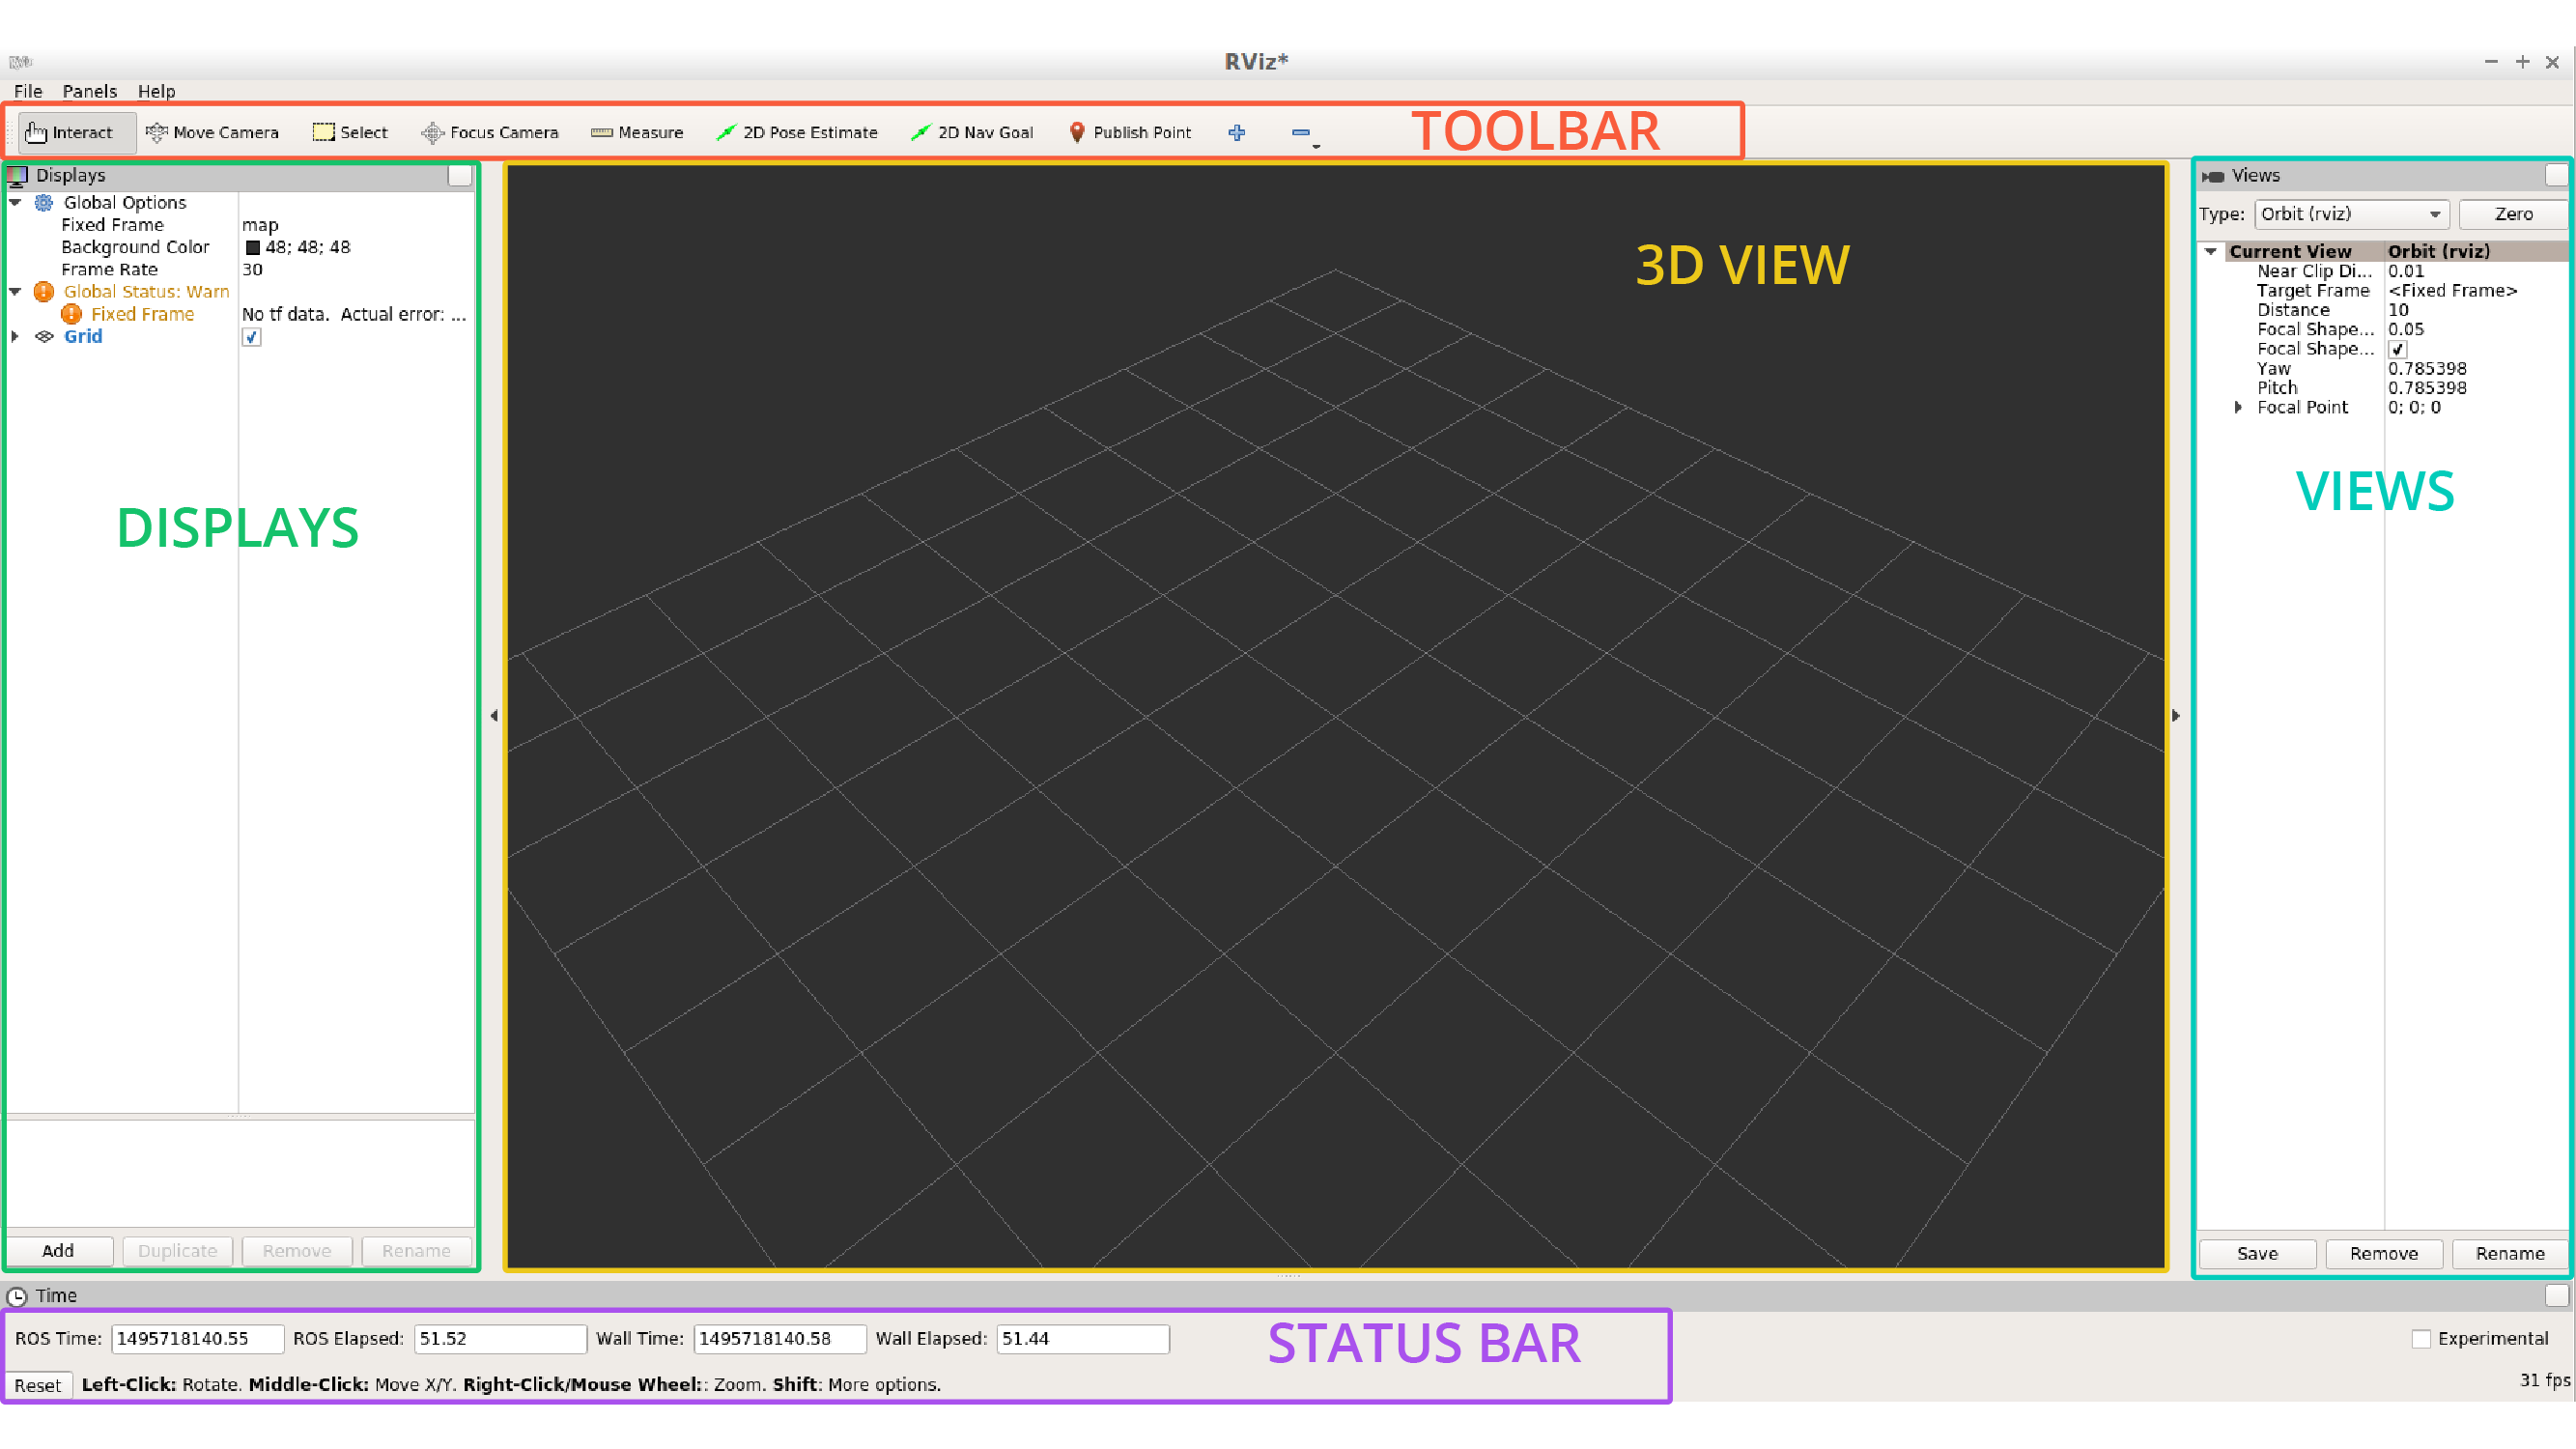Click the Publish Point pin tool
Viewport: 2576px width, 1449px height.
(1130, 132)
